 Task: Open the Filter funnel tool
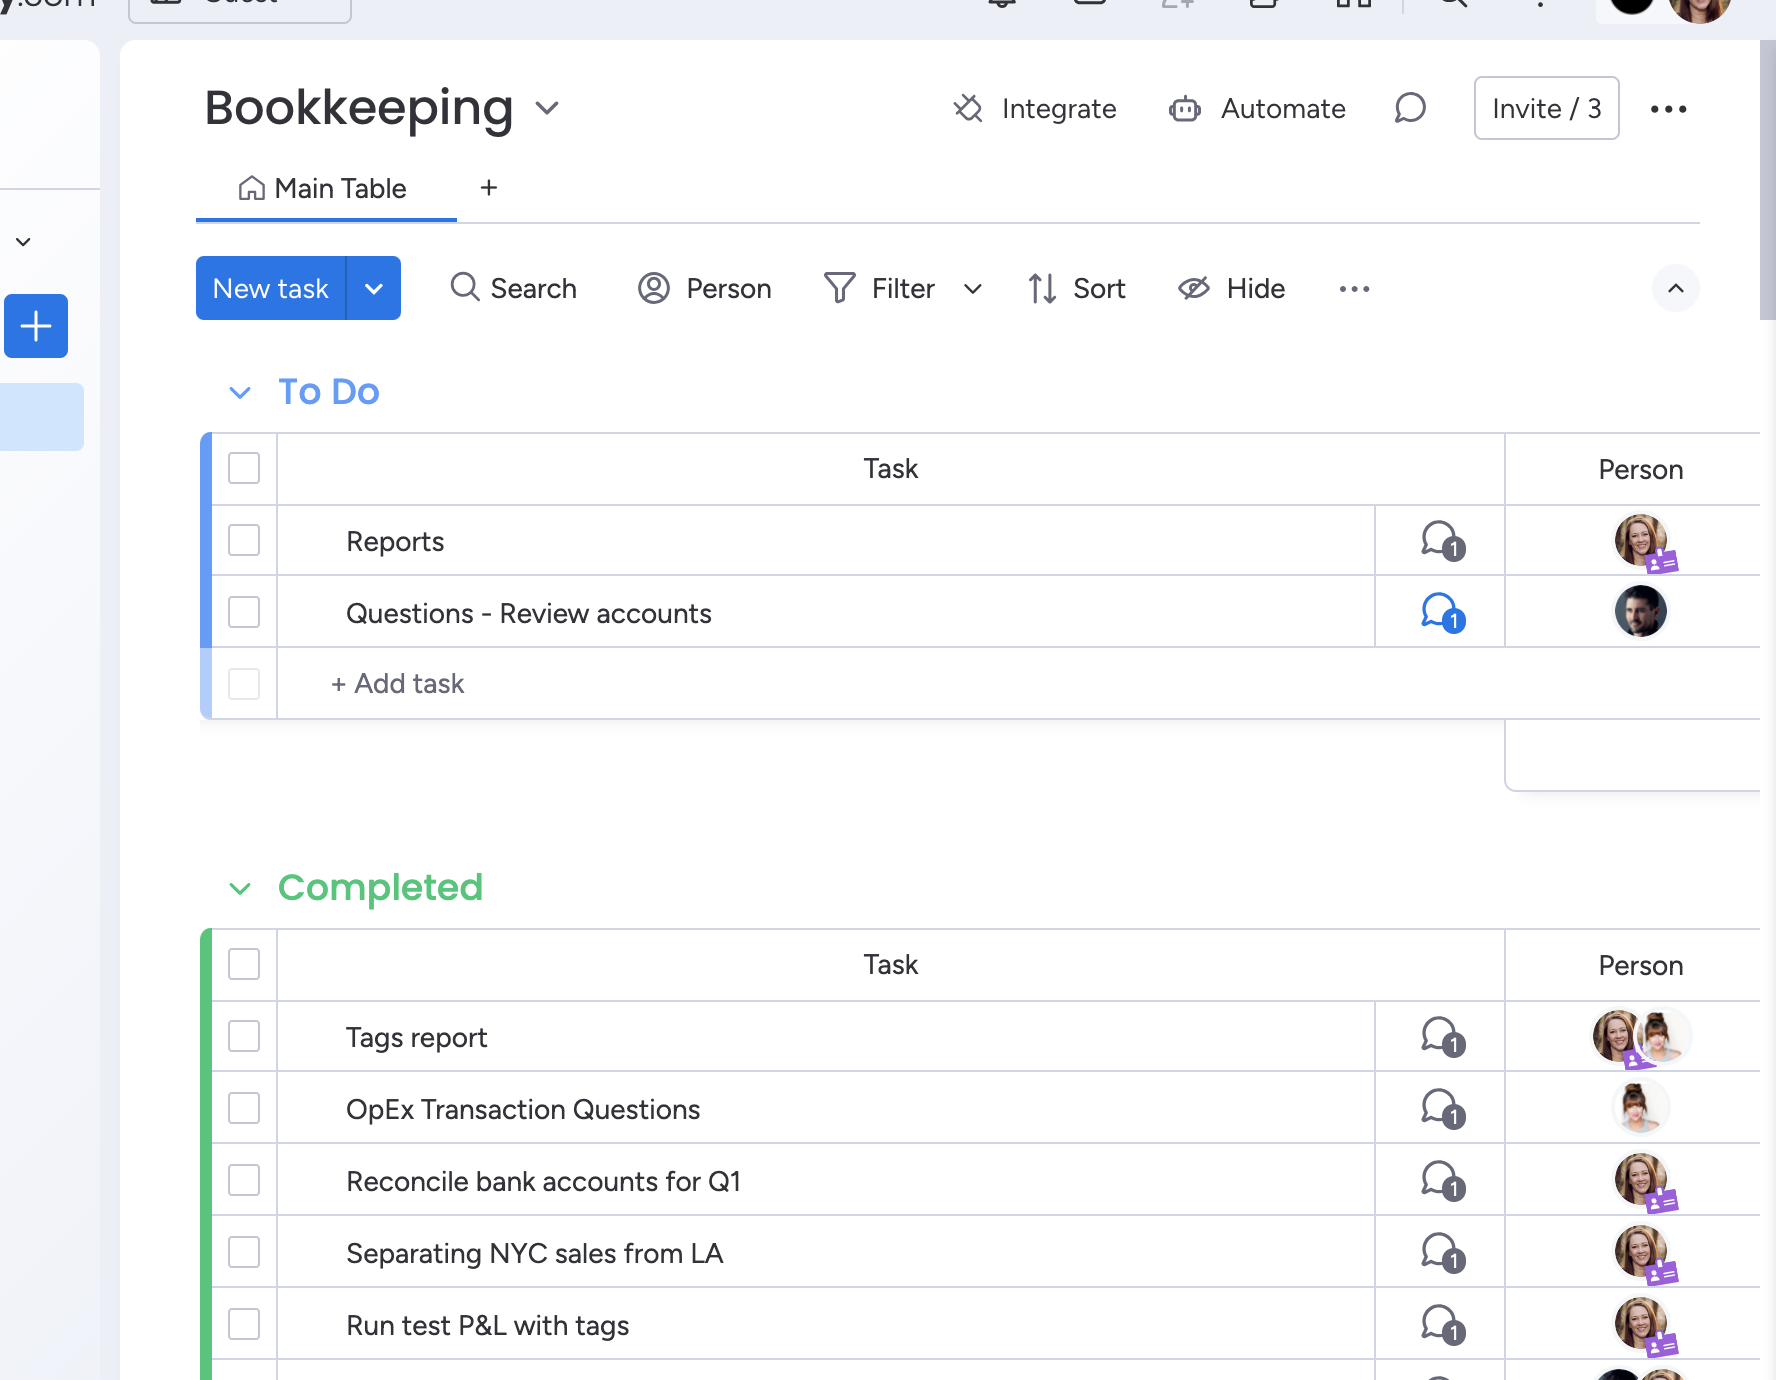pyautogui.click(x=880, y=288)
